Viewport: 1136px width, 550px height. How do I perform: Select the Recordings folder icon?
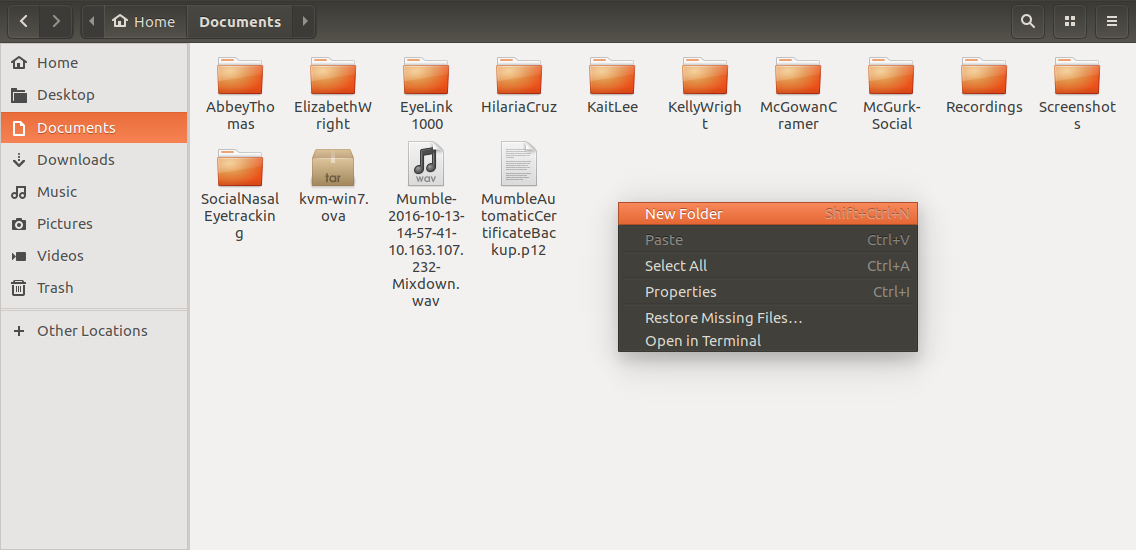pyautogui.click(x=984, y=77)
